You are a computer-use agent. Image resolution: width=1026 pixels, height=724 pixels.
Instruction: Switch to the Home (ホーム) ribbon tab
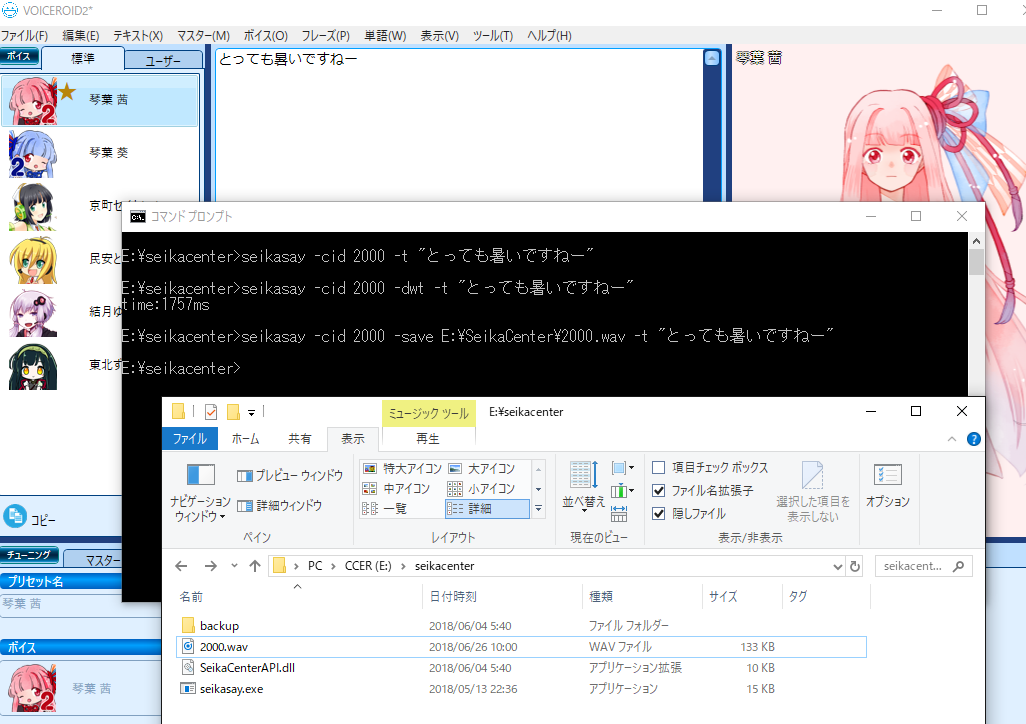tap(245, 438)
